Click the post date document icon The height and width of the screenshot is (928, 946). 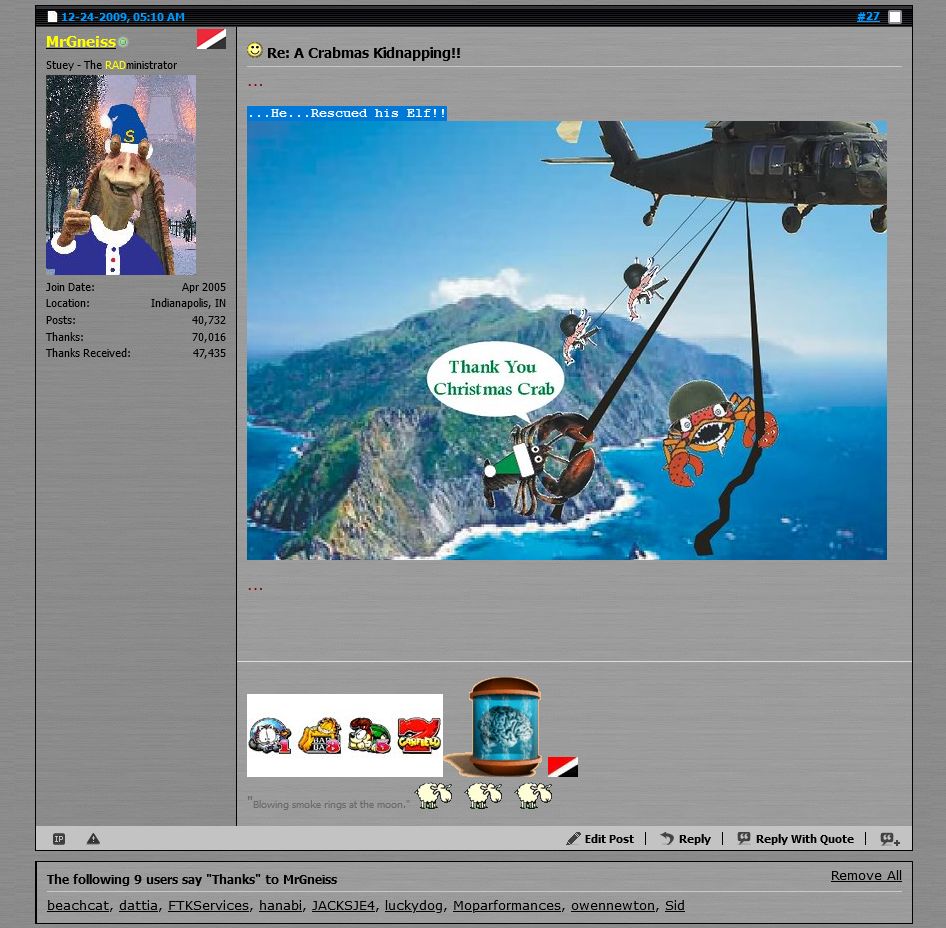coord(52,17)
